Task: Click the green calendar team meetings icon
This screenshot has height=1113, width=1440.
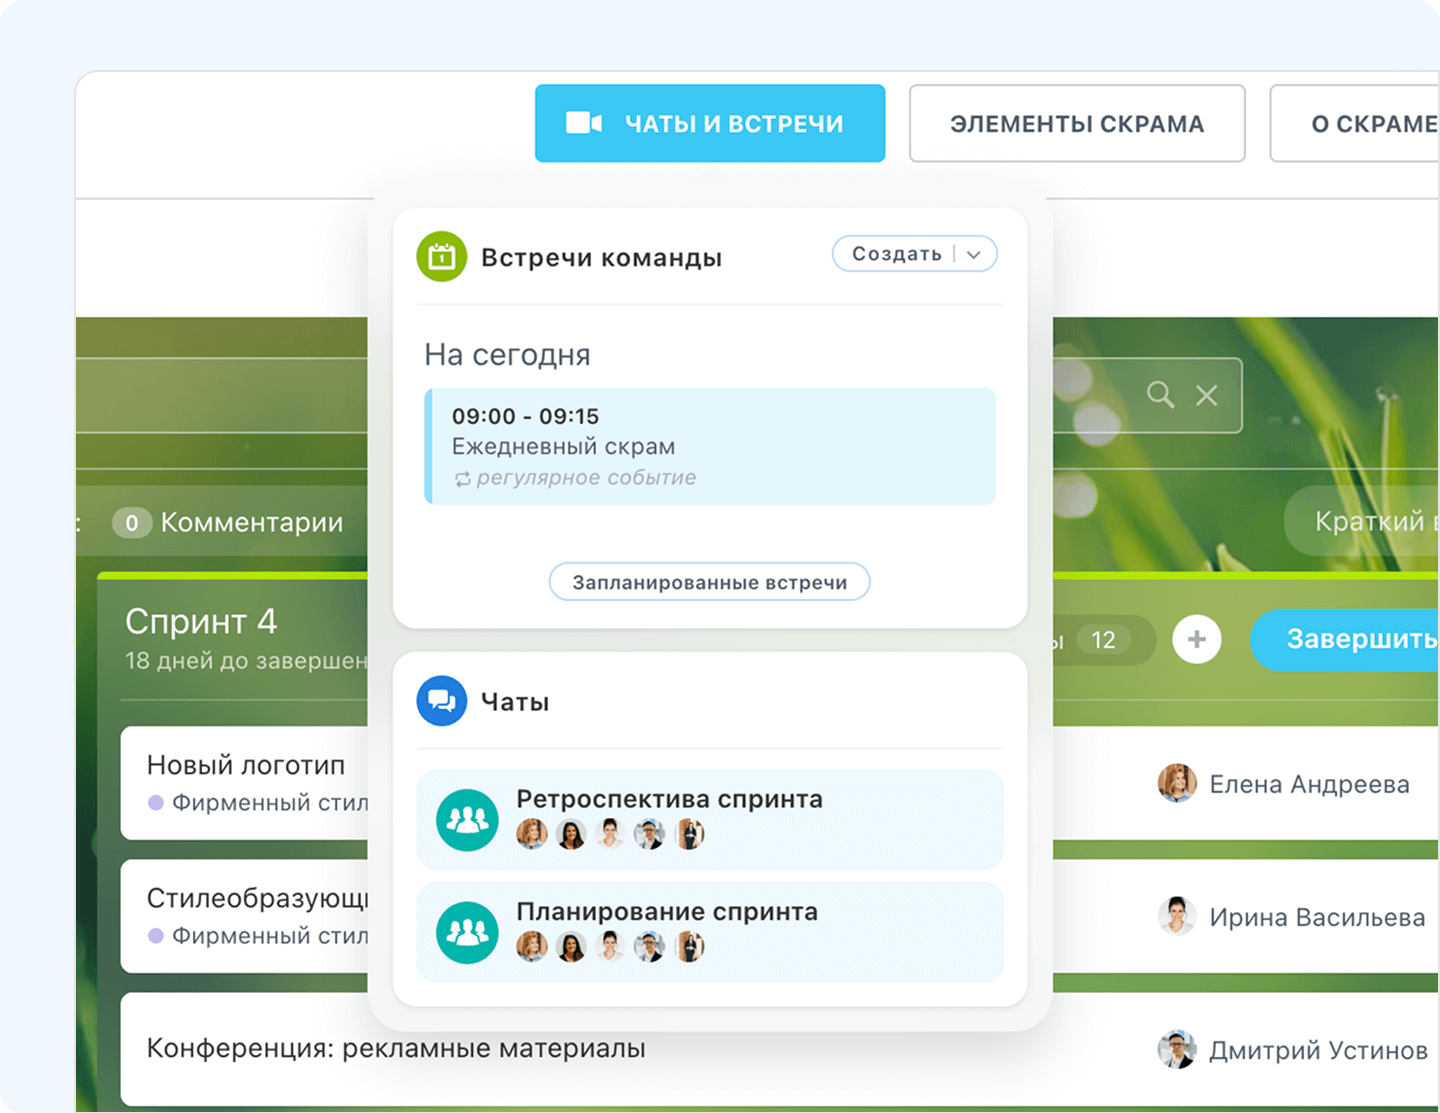Action: (441, 257)
